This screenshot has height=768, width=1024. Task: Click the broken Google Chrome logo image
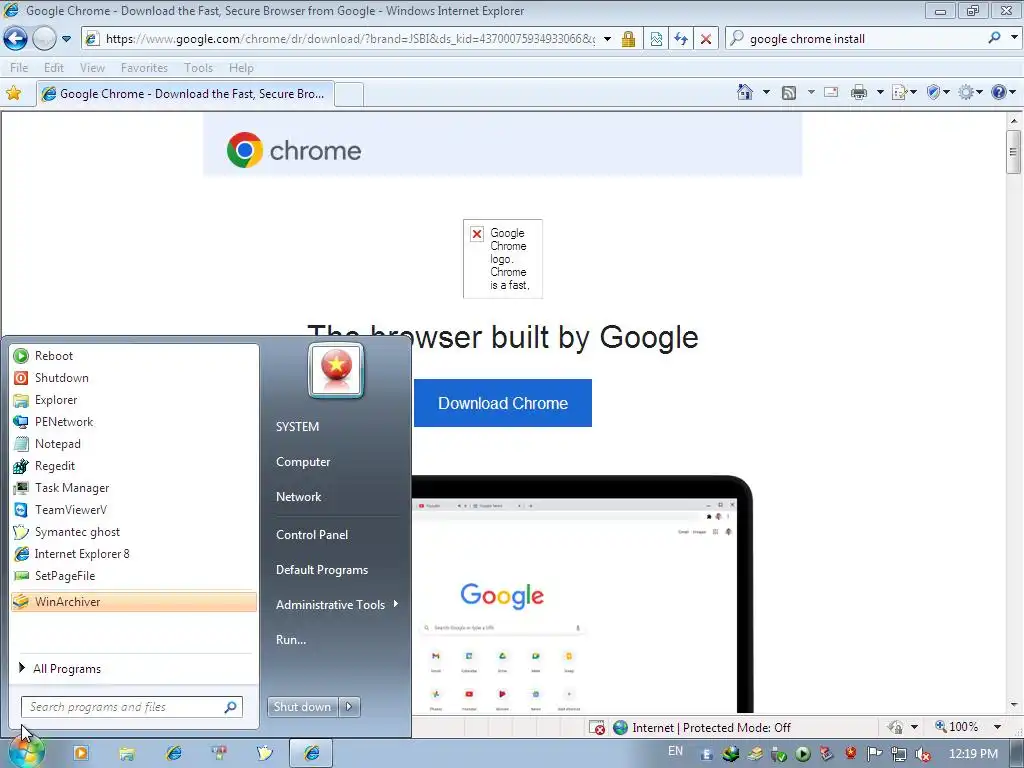coord(503,259)
